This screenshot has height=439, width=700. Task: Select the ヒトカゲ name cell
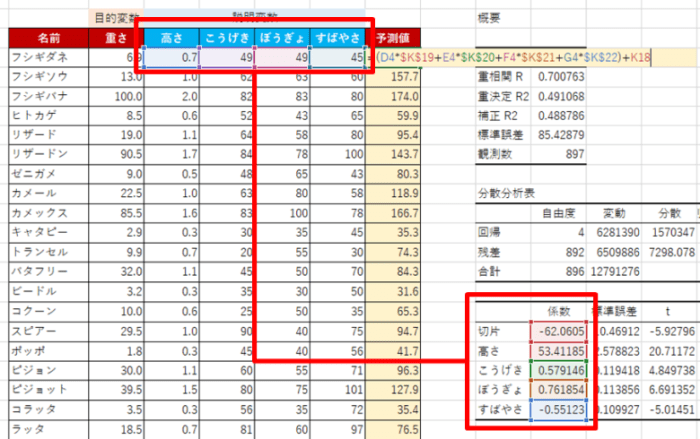49,115
